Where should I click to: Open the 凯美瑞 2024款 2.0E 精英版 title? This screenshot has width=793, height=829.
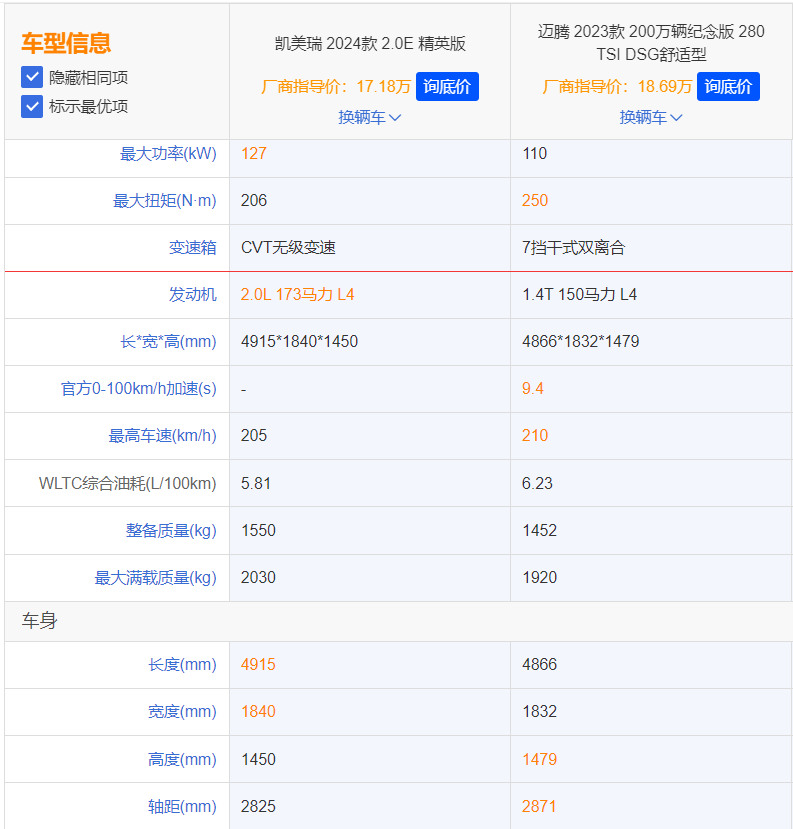tap(370, 44)
